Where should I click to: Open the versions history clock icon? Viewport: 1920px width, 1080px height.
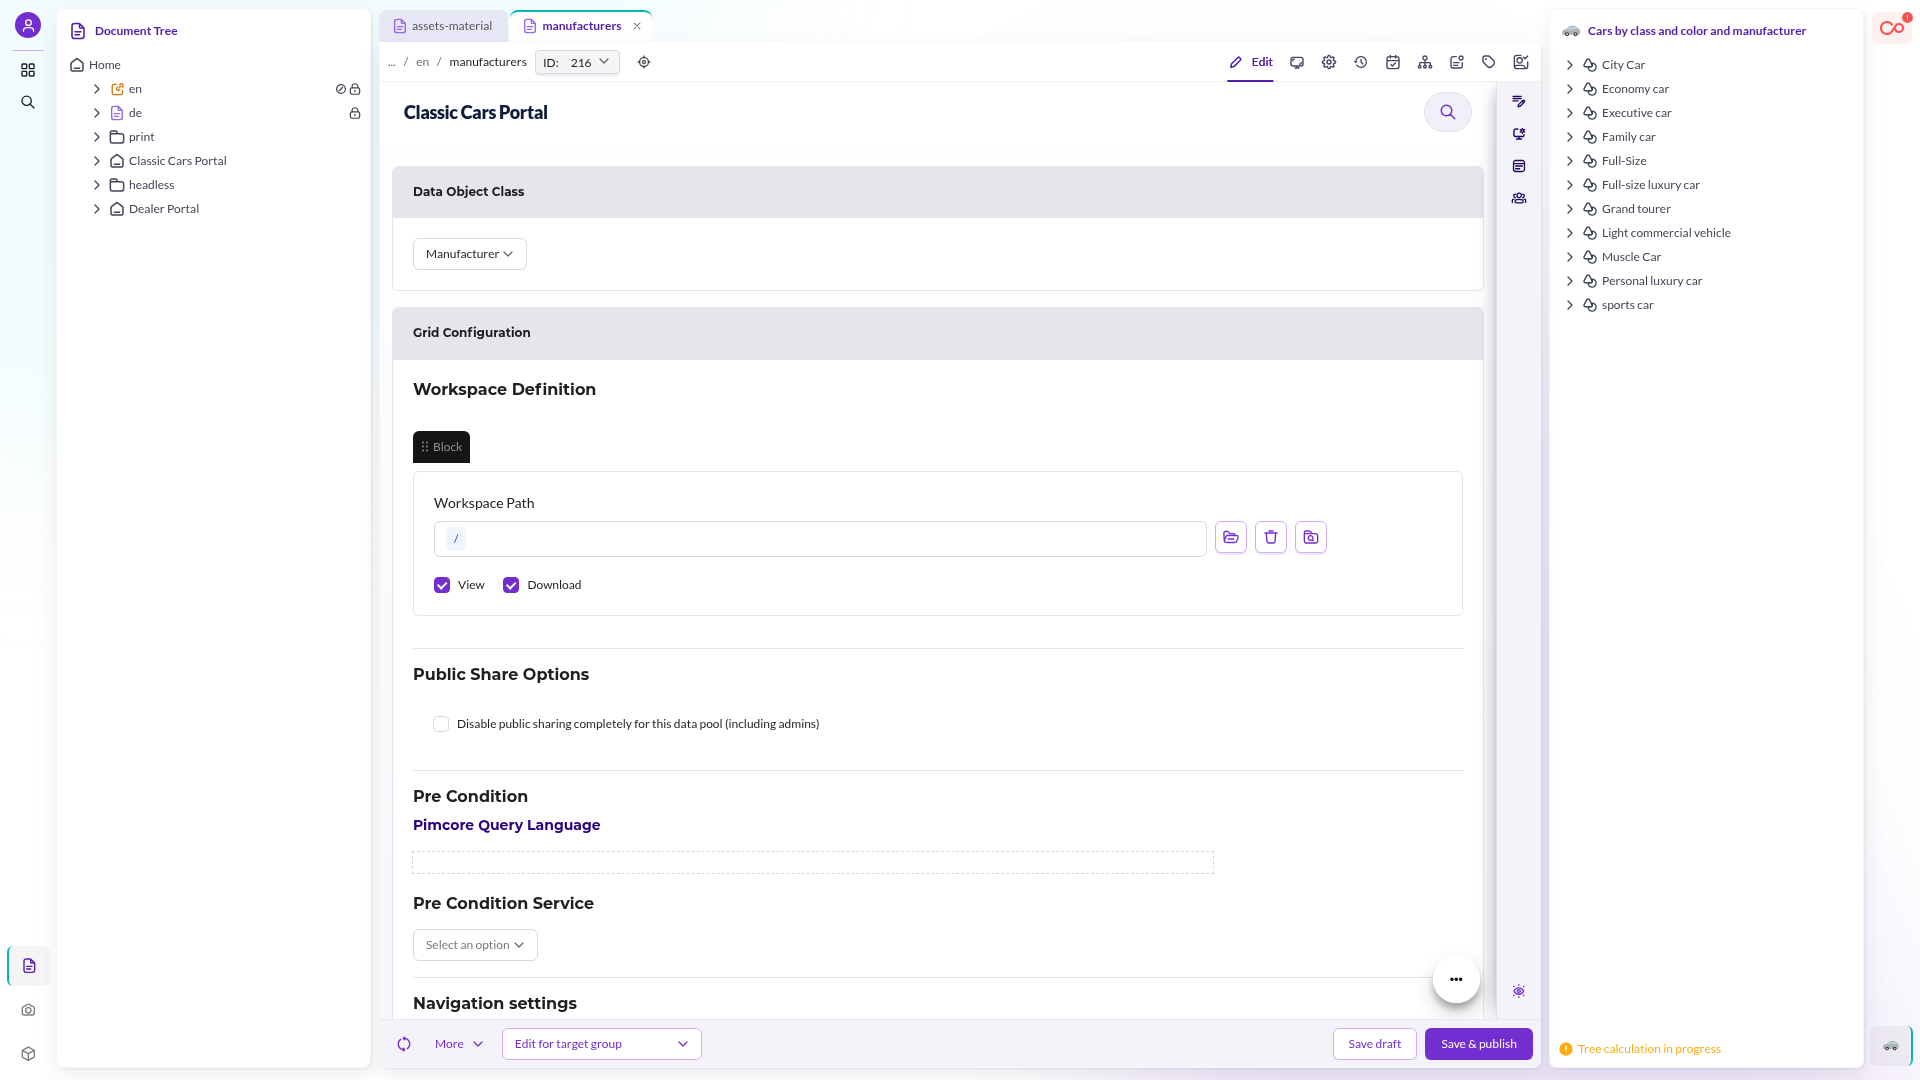[x=1361, y=62]
